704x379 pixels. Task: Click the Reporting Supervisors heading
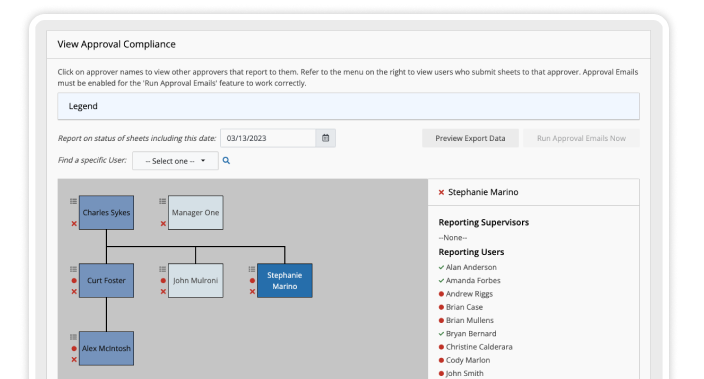pyautogui.click(x=484, y=222)
